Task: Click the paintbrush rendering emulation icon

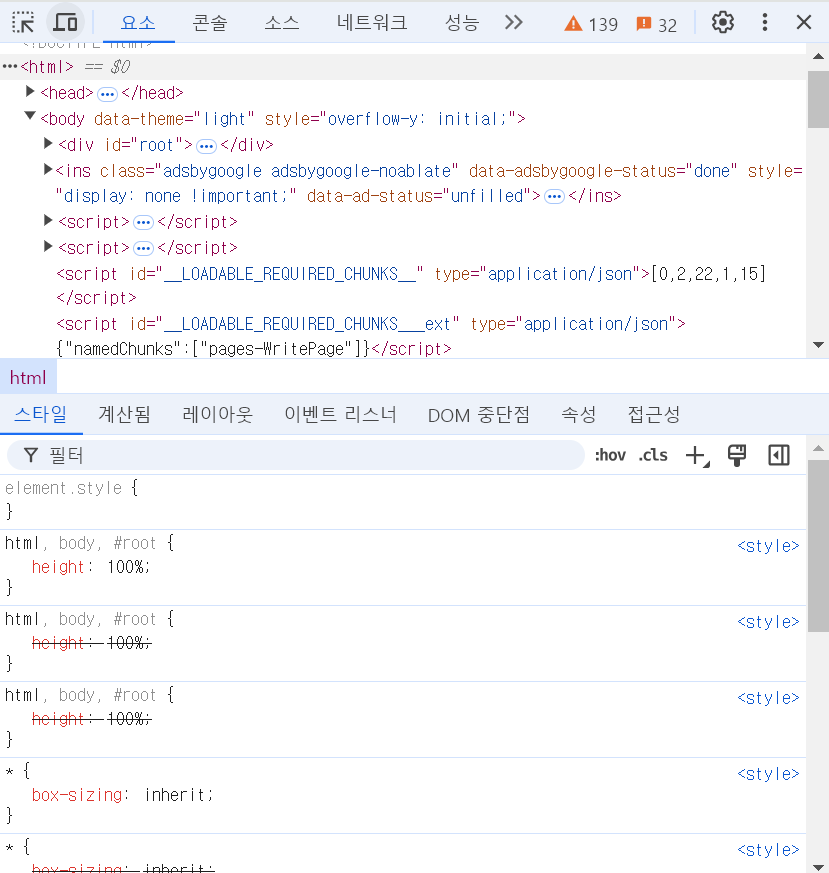Action: coord(737,455)
